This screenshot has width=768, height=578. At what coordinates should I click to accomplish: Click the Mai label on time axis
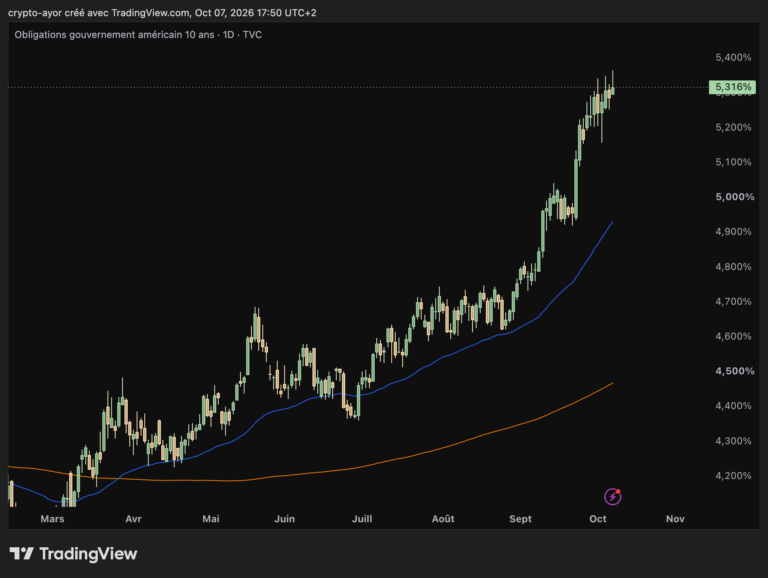[x=211, y=519]
